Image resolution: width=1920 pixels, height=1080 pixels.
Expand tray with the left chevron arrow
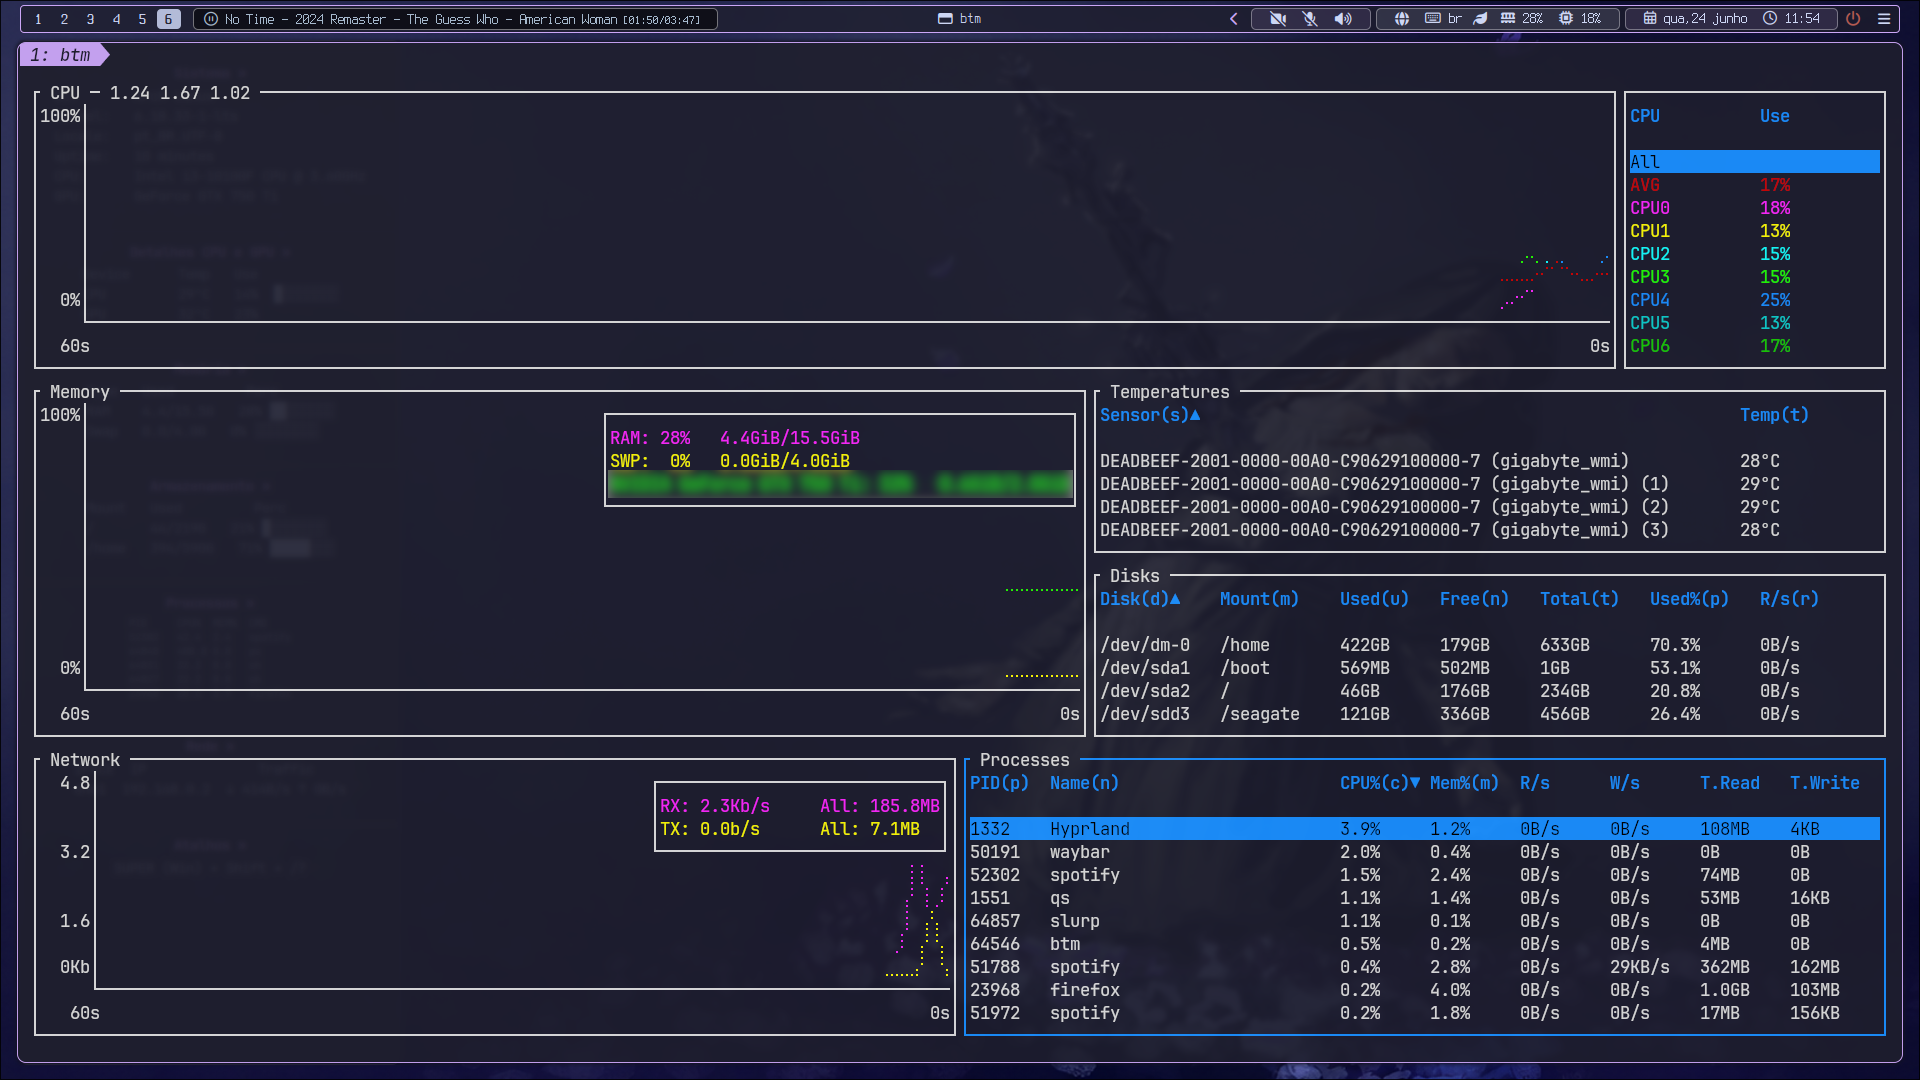[x=1234, y=18]
